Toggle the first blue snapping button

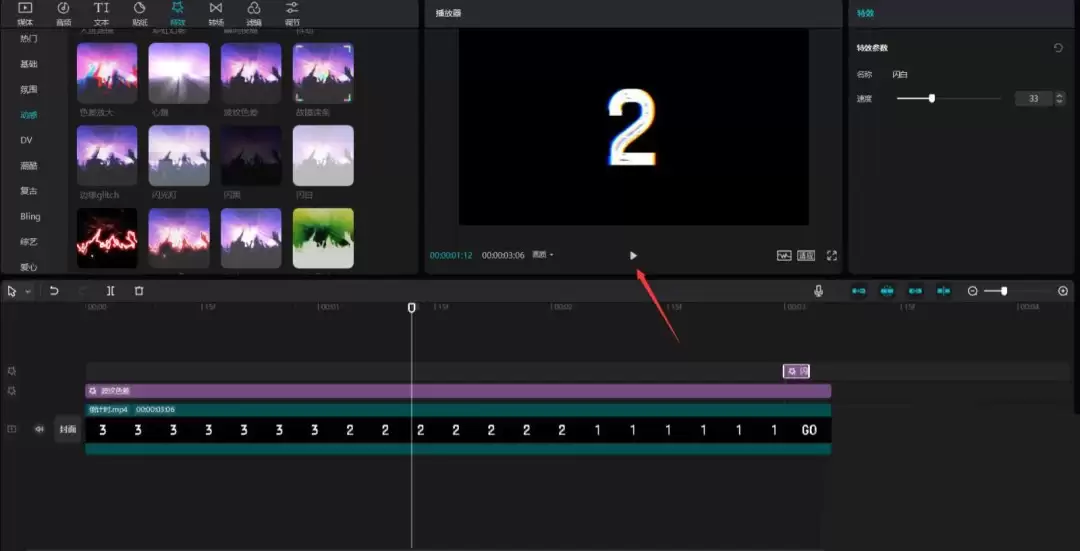click(x=858, y=291)
